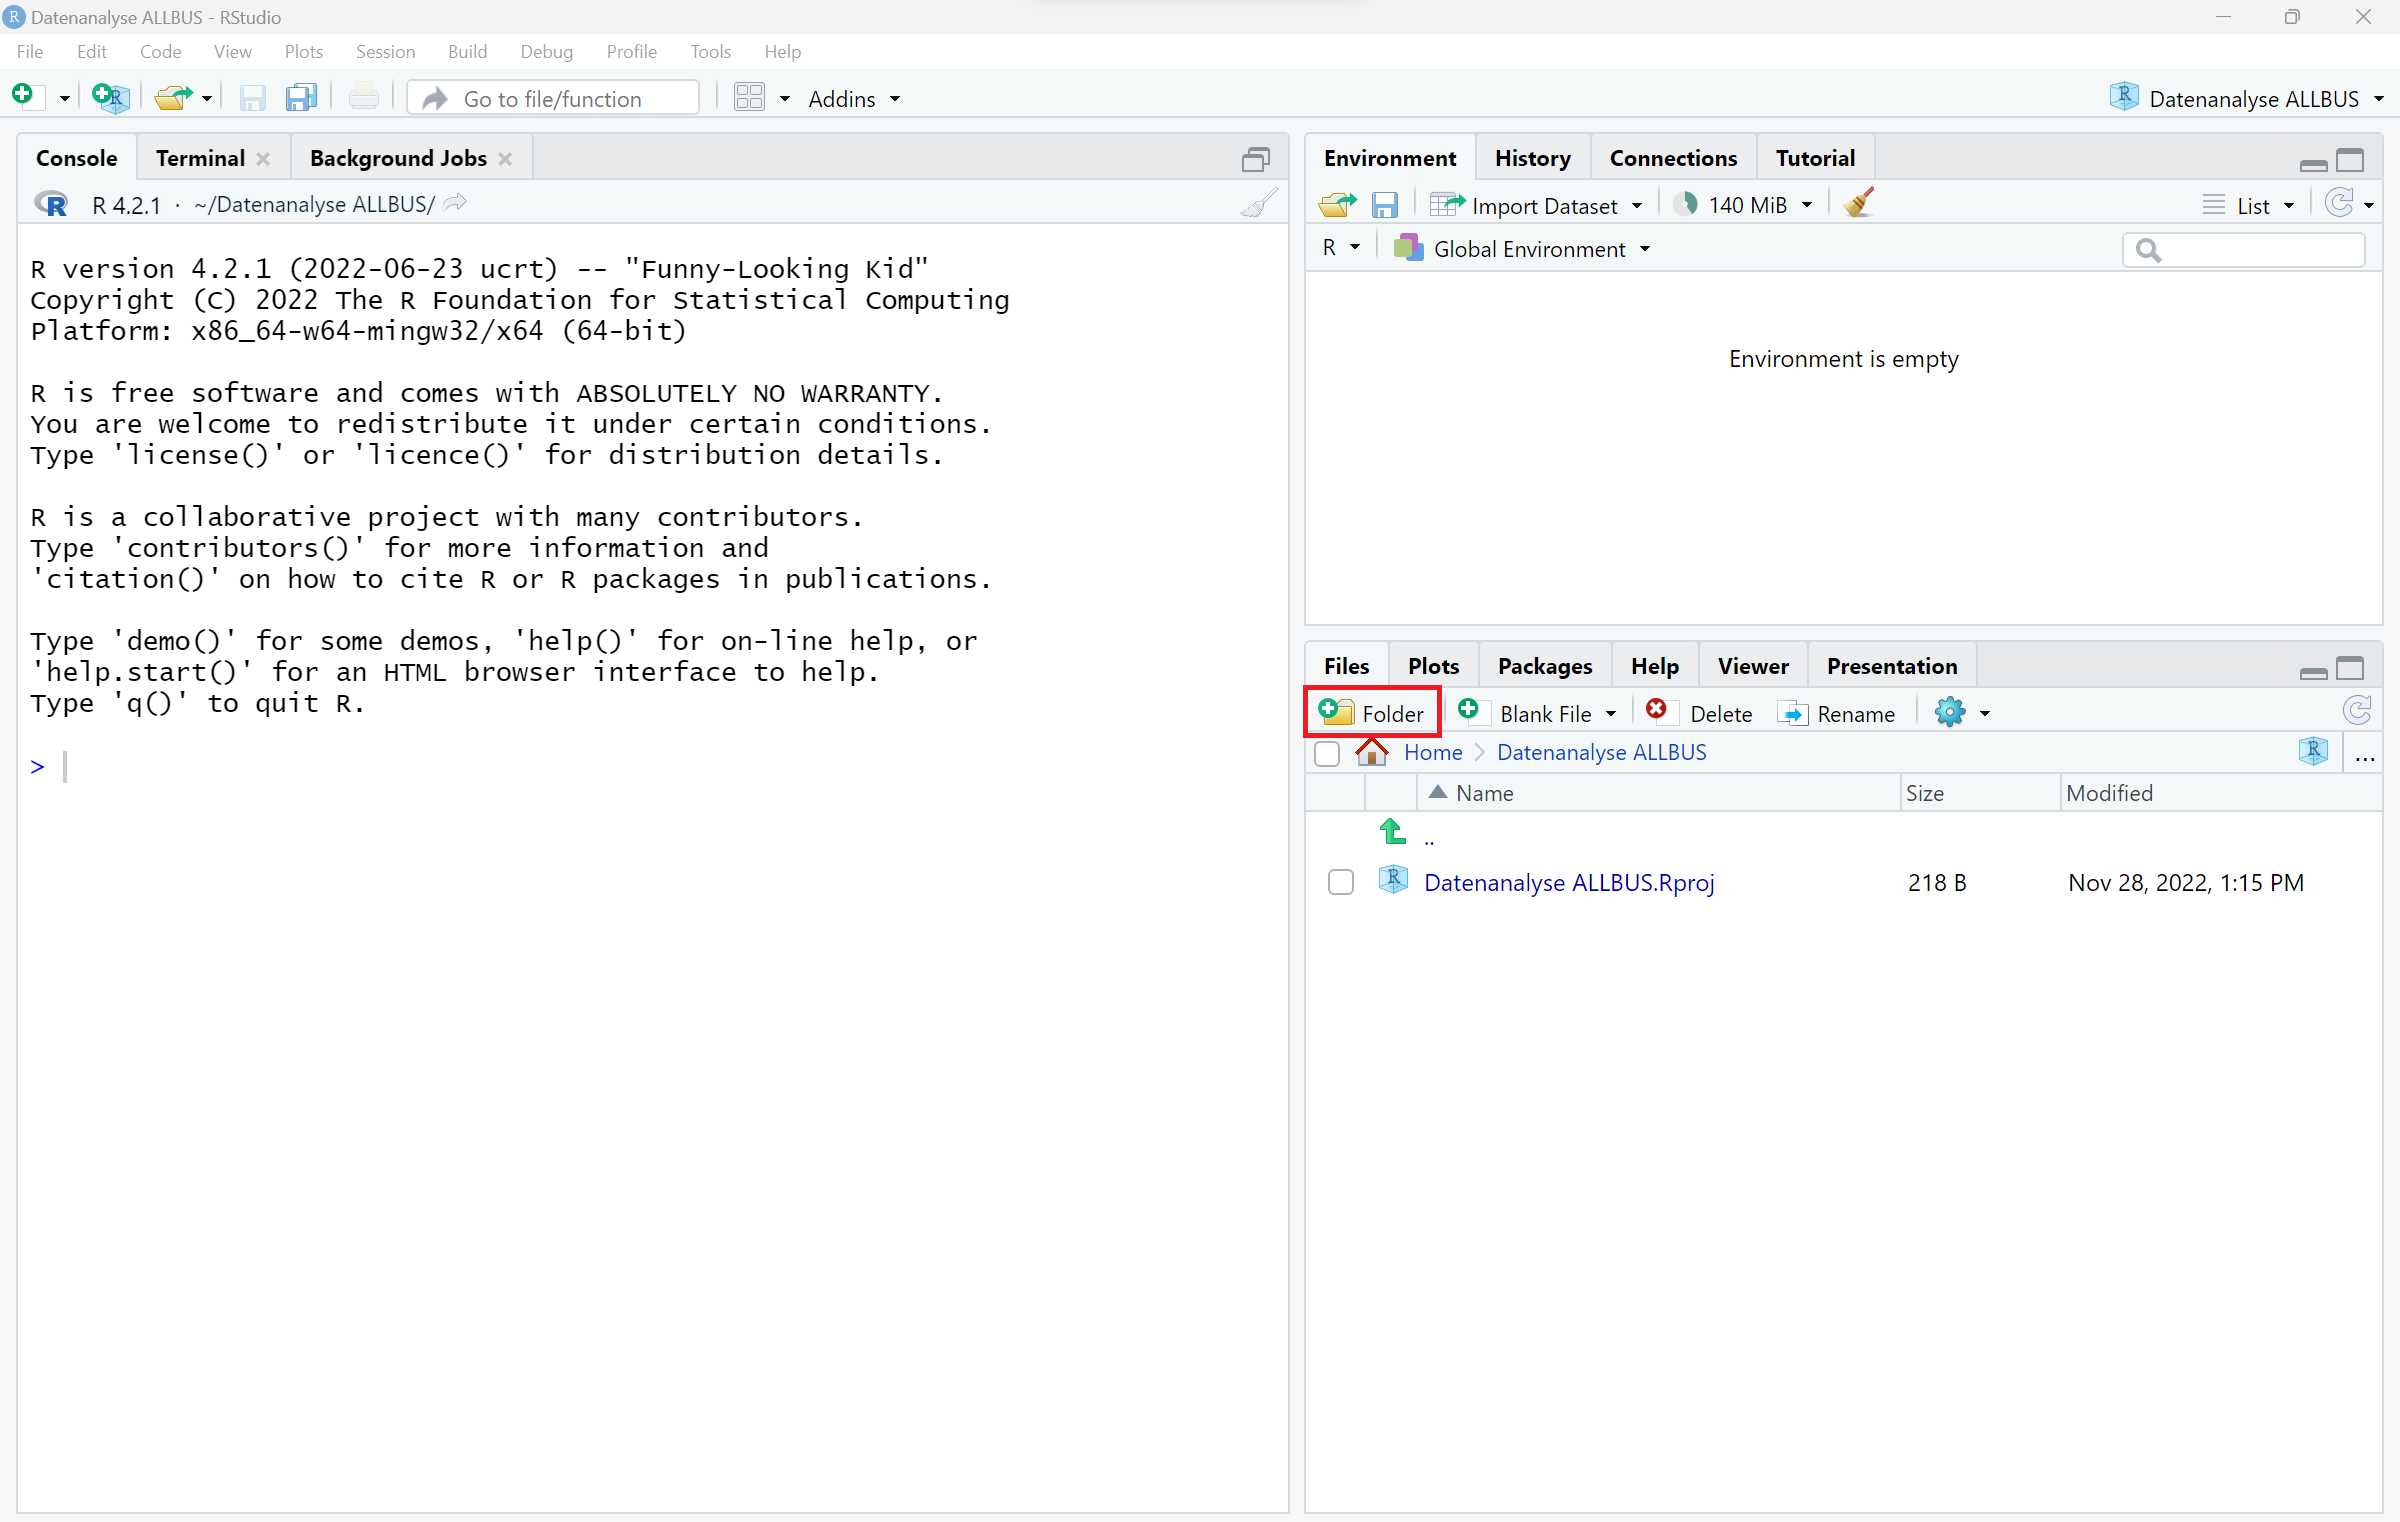Click the create new R project icon

click(110, 97)
